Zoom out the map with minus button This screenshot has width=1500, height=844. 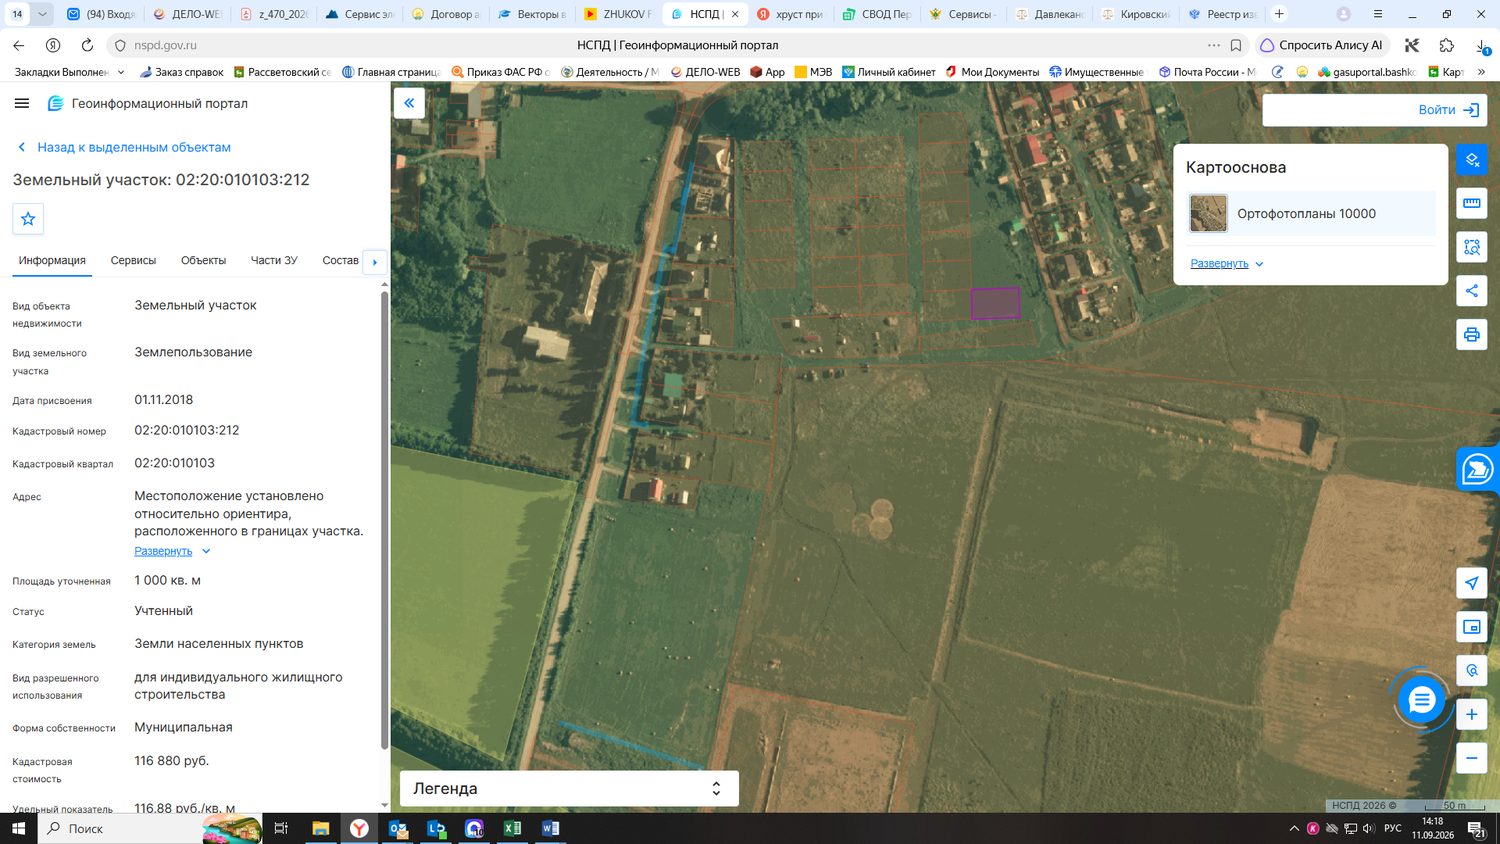[1472, 758]
